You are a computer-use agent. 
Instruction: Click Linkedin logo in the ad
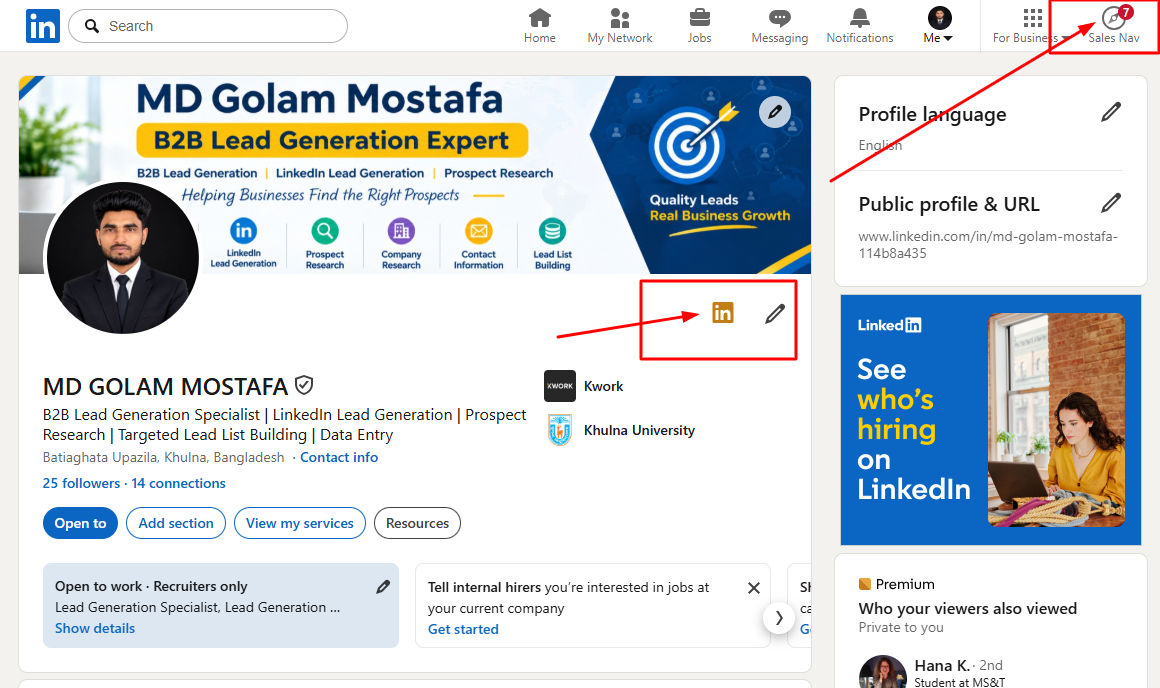point(889,325)
